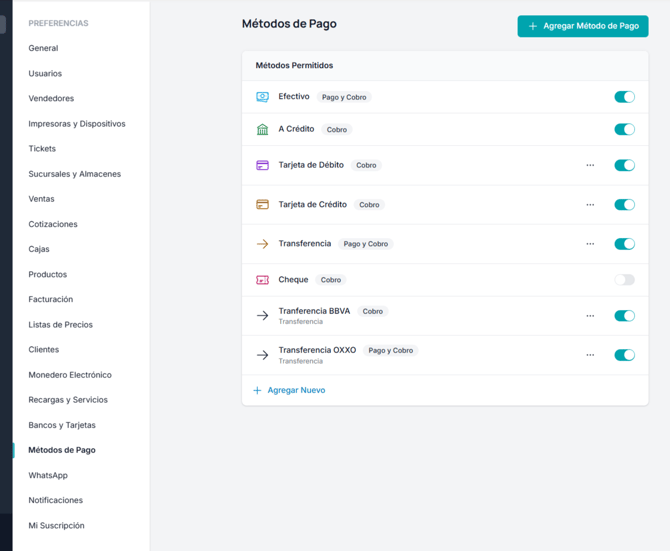
Task: Open WhatsApp settings
Action: click(48, 475)
